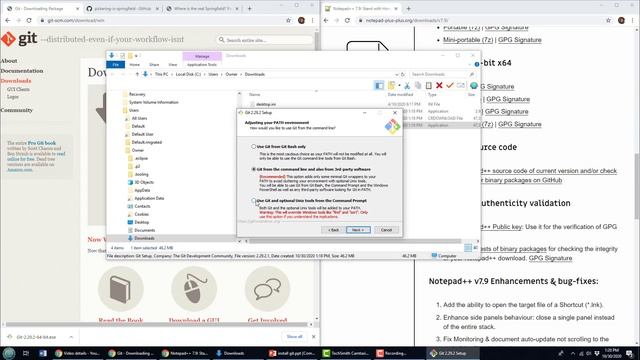Select Use Git from Git Bash only
This screenshot has width=640, height=360.
point(253,146)
